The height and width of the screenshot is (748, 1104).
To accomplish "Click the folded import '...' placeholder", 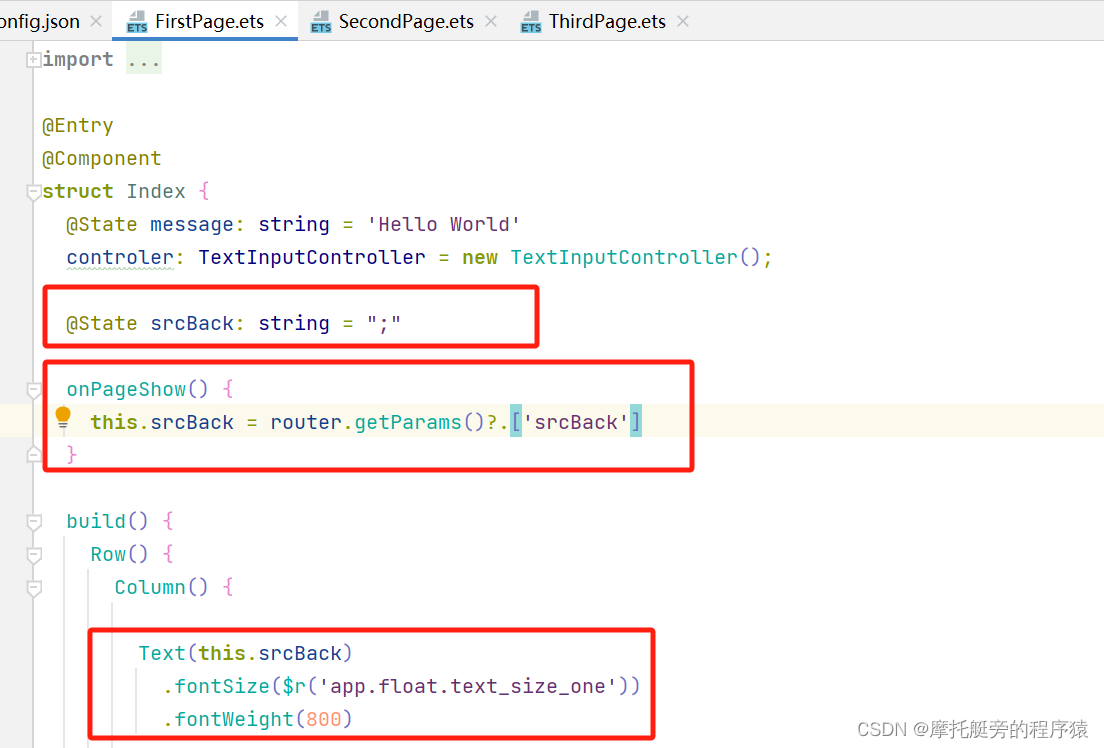I will [x=144, y=60].
